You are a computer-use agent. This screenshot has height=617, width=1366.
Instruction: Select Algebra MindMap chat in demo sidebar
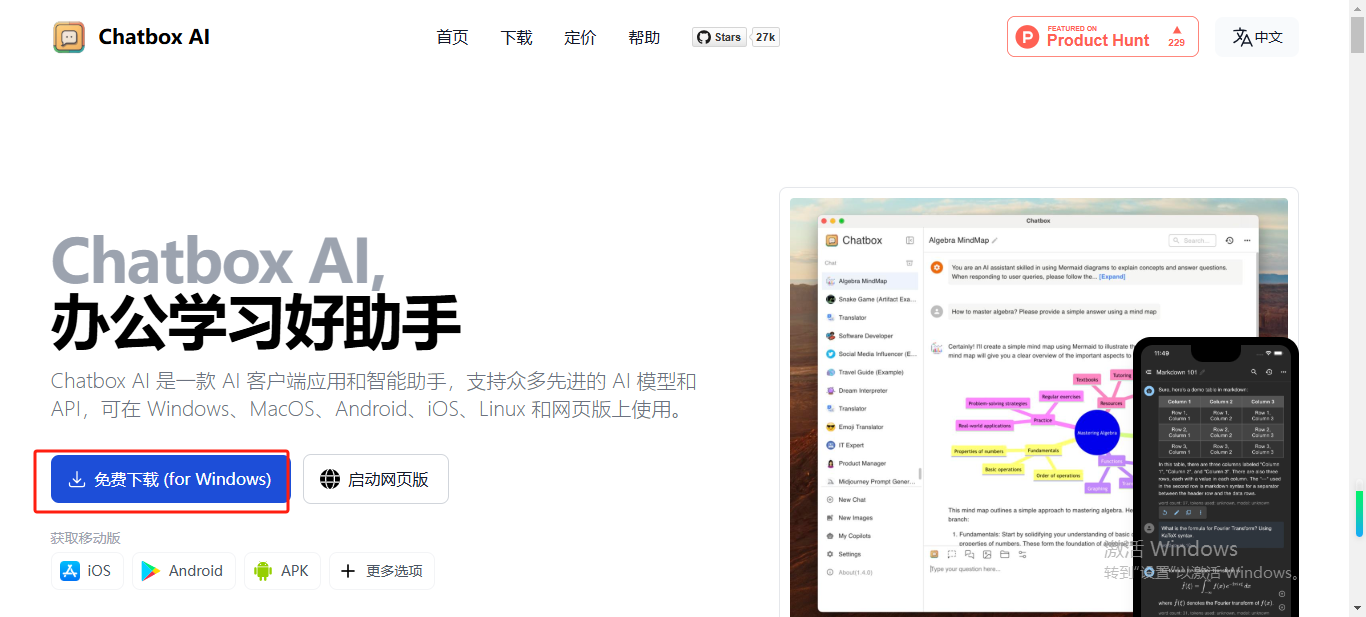coord(870,281)
